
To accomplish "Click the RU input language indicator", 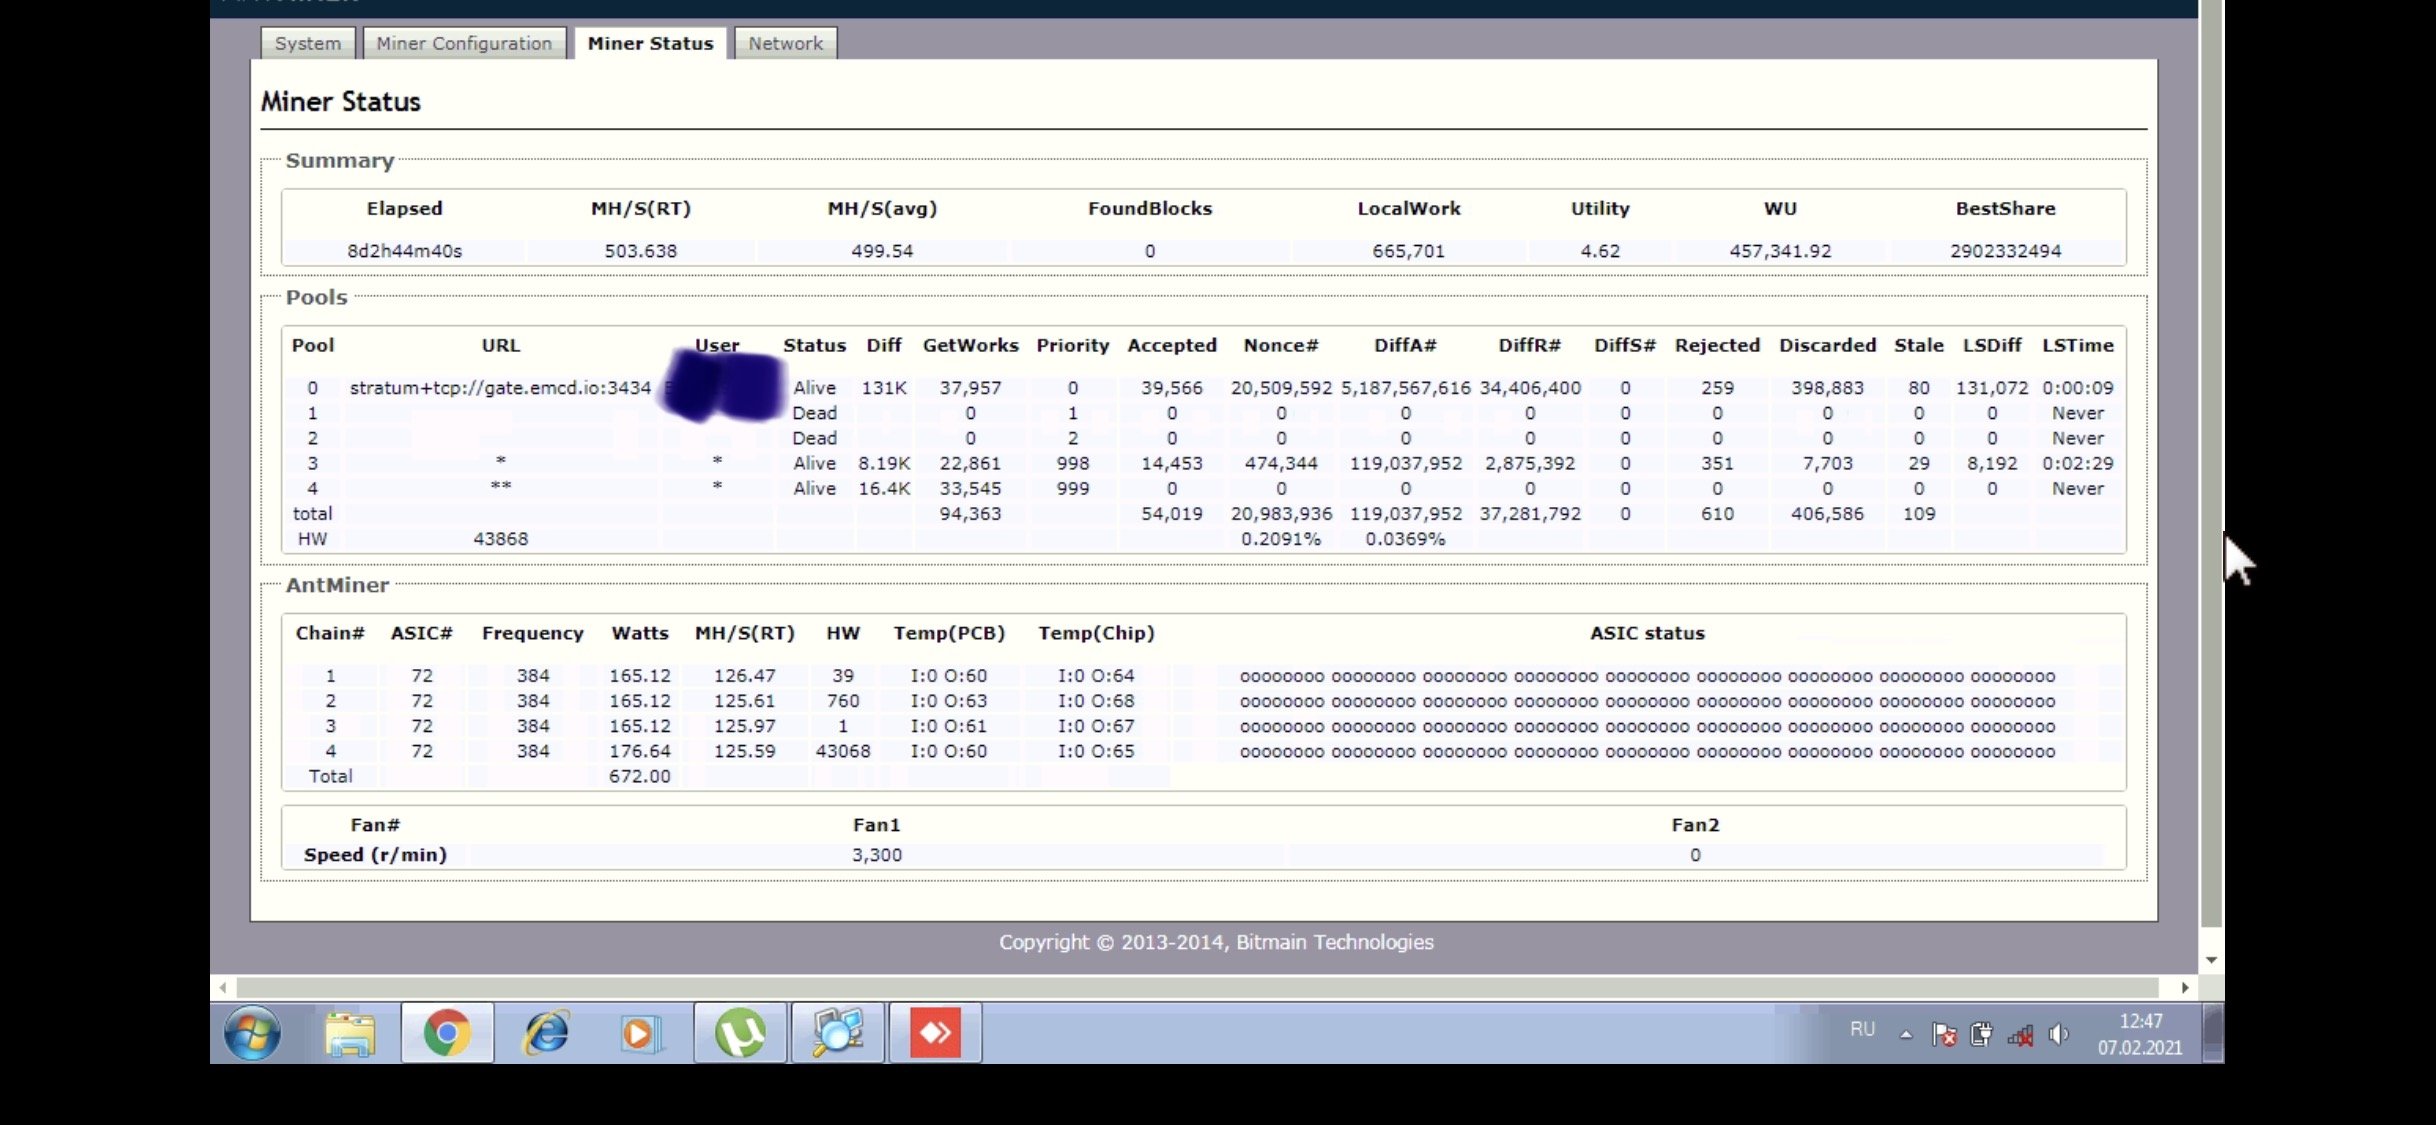I will pyautogui.click(x=1862, y=1029).
